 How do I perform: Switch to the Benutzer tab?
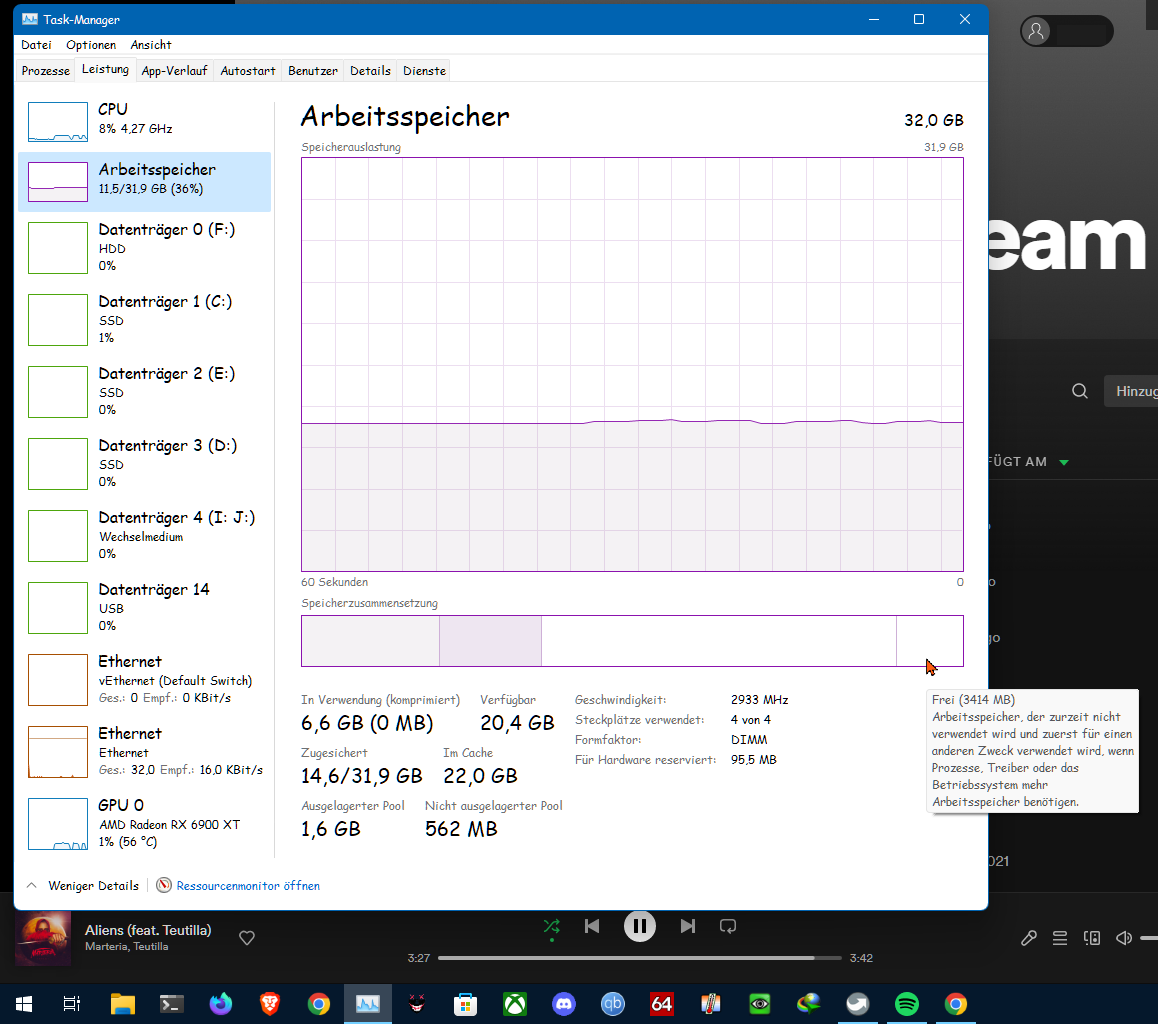(x=312, y=71)
